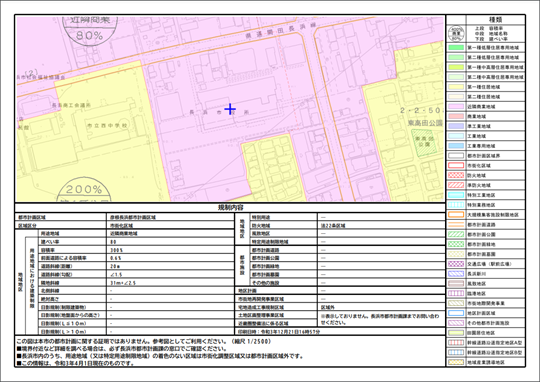Click the 近隣商業地域 pink color swatch

pos(456,106)
